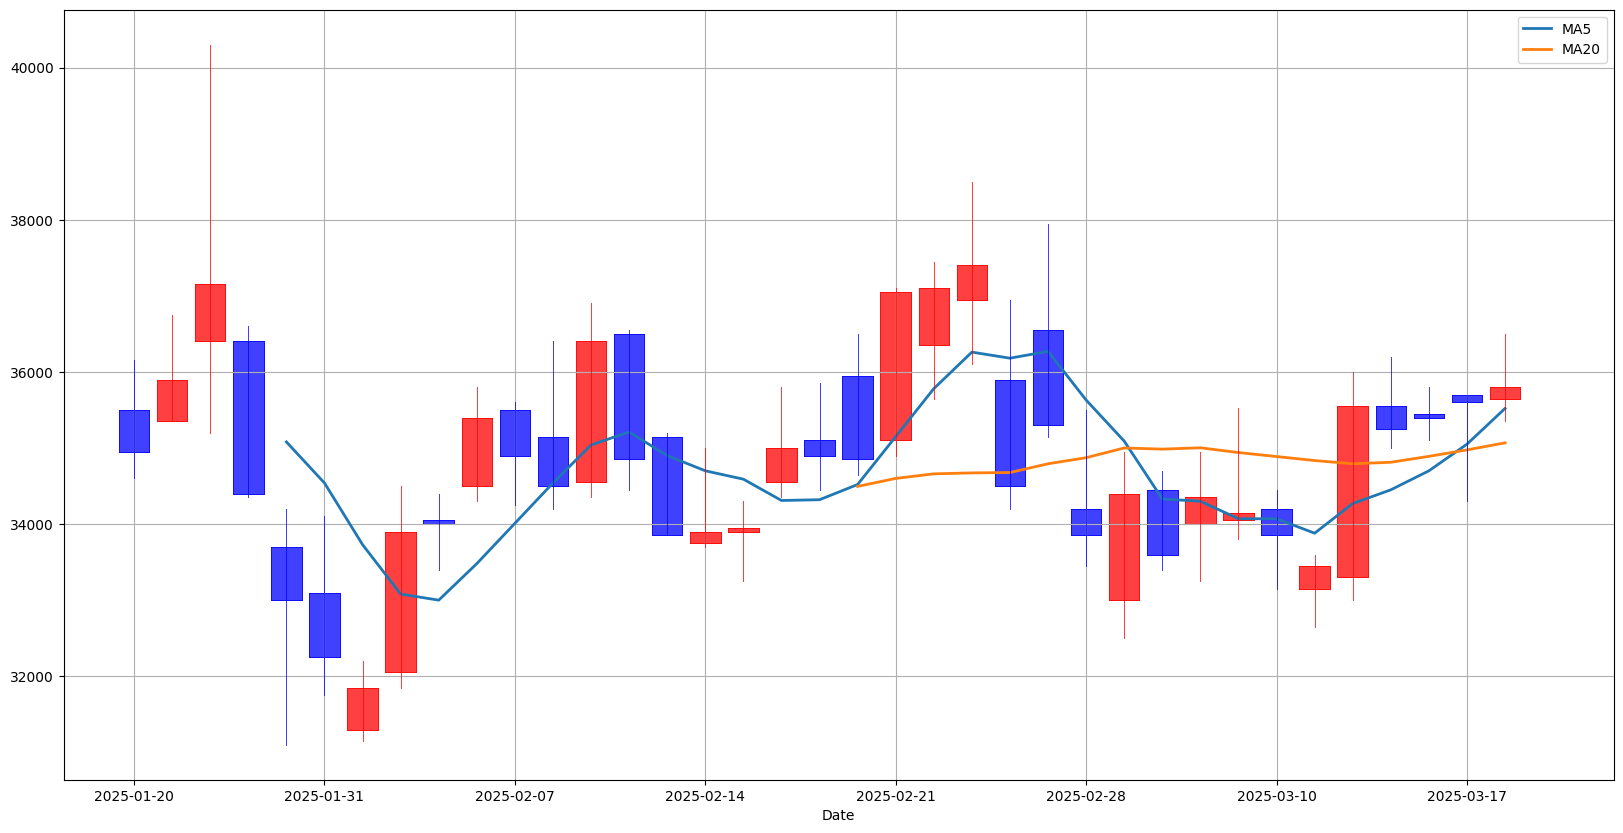Click the Date axis title
The height and width of the screenshot is (833, 1623).
point(838,815)
